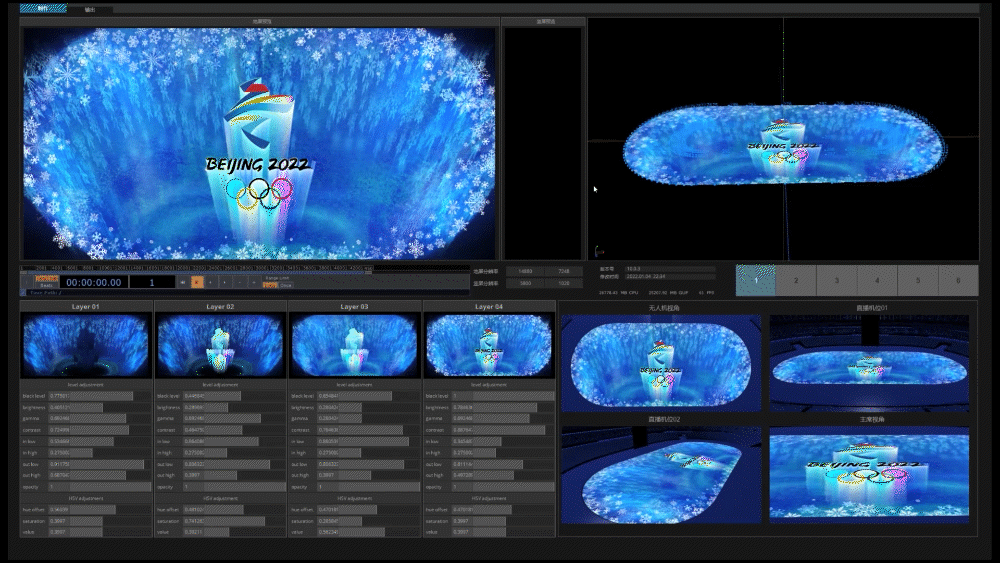Click the 1020 resolution field
This screenshot has width=1000, height=563.
point(564,283)
